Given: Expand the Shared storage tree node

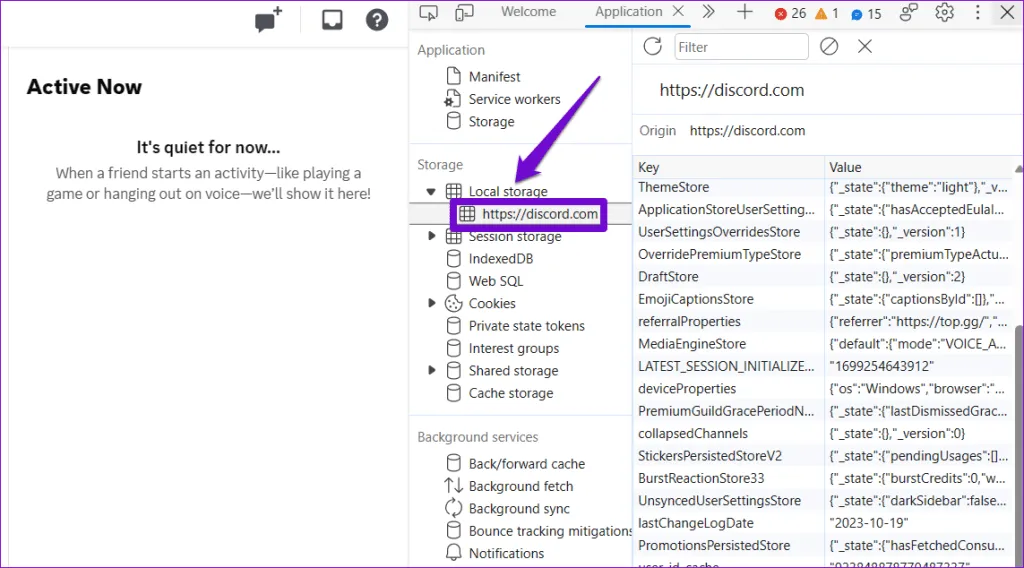Looking at the screenshot, I should [x=431, y=370].
